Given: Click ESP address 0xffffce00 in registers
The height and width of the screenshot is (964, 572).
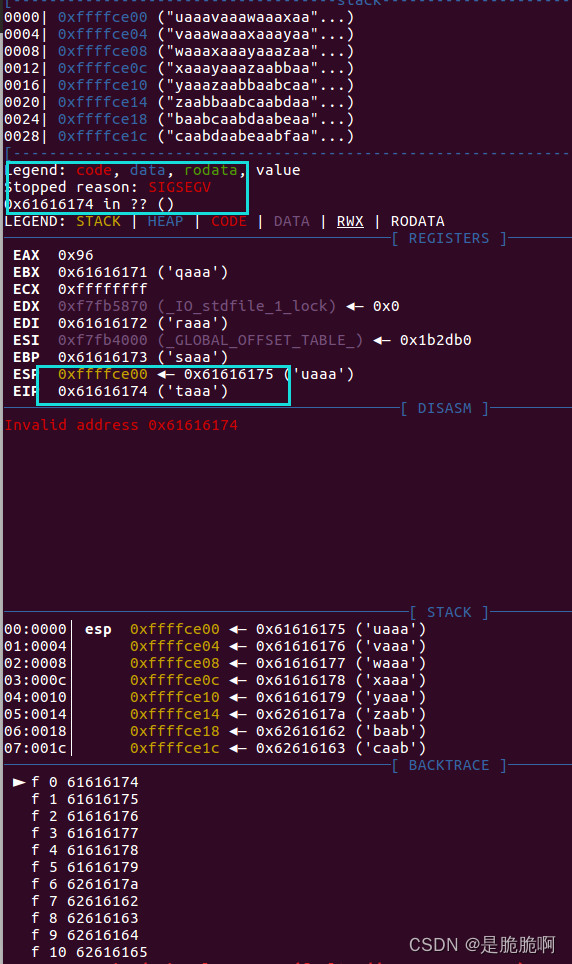Looking at the screenshot, I should [x=103, y=374].
